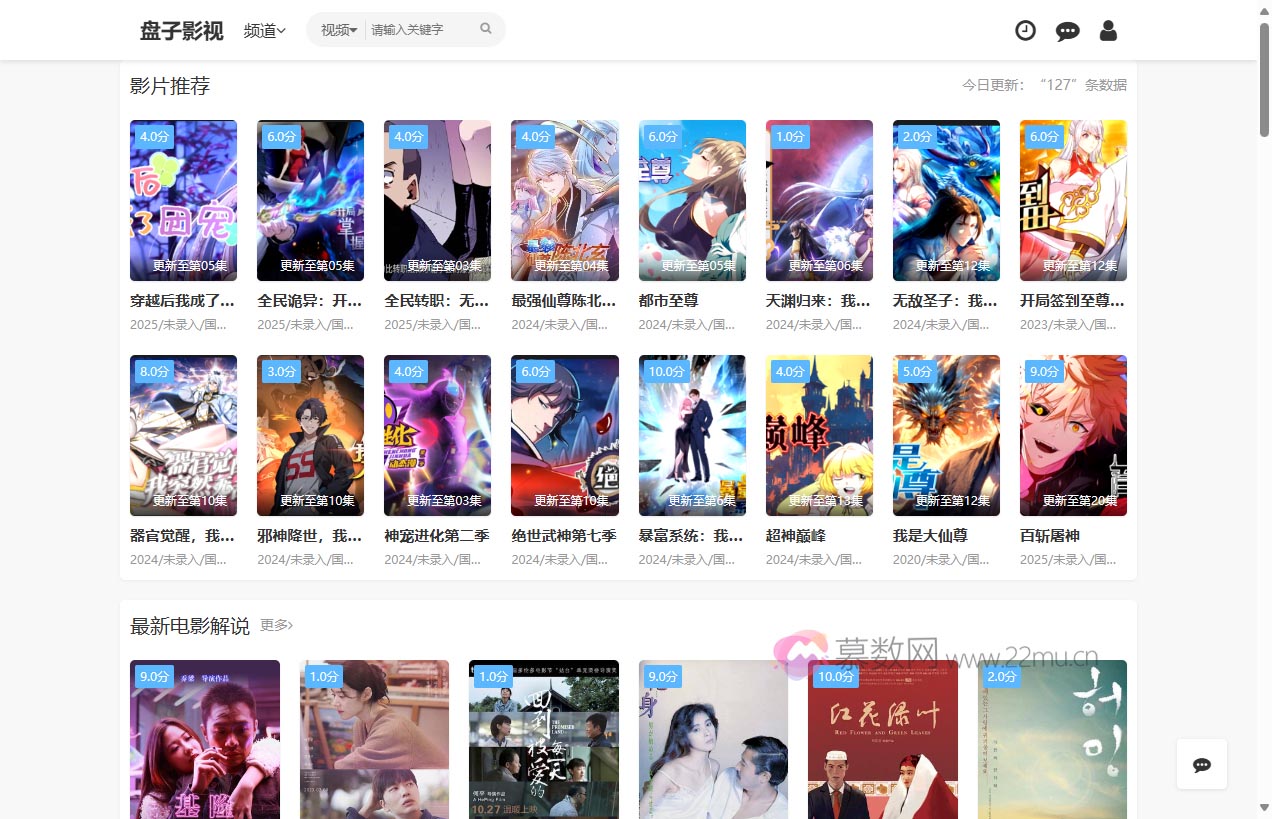Open the user account profile icon
1272x819 pixels.
coord(1108,30)
